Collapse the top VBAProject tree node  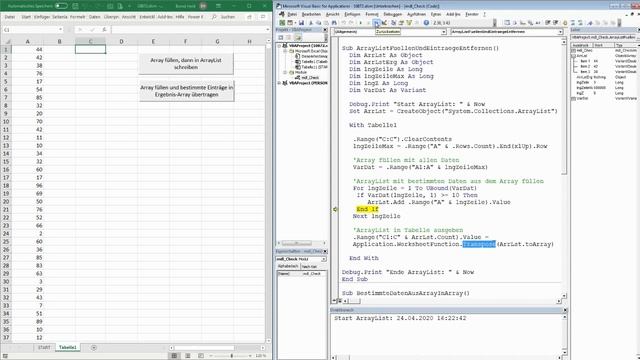(x=280, y=46)
